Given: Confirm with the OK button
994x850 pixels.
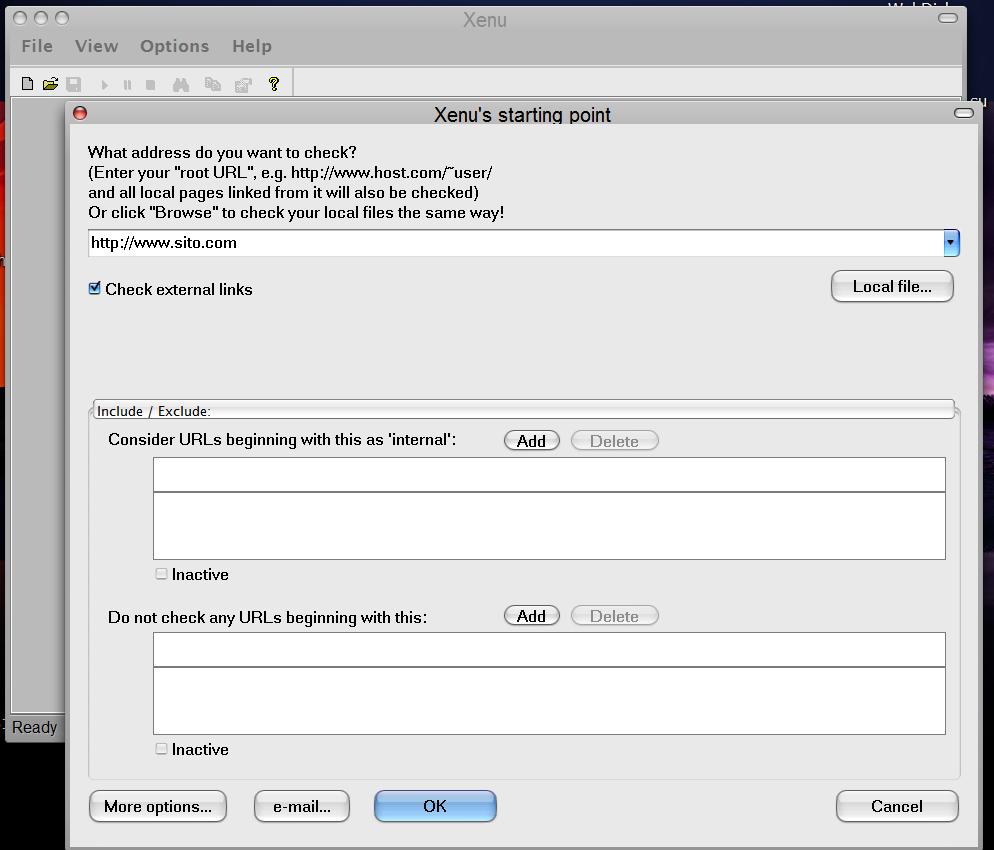Looking at the screenshot, I should [x=435, y=806].
